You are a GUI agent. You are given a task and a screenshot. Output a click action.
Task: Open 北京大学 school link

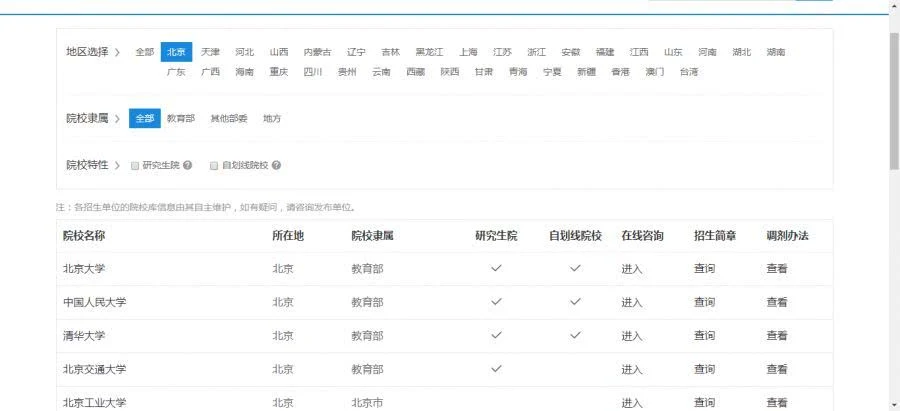coord(84,269)
